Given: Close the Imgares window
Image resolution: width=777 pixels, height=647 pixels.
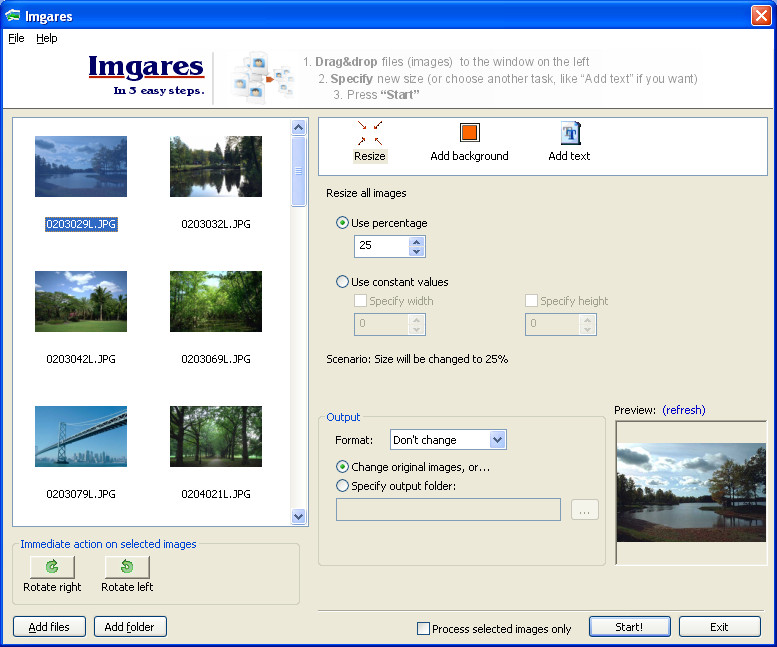Looking at the screenshot, I should 761,15.
